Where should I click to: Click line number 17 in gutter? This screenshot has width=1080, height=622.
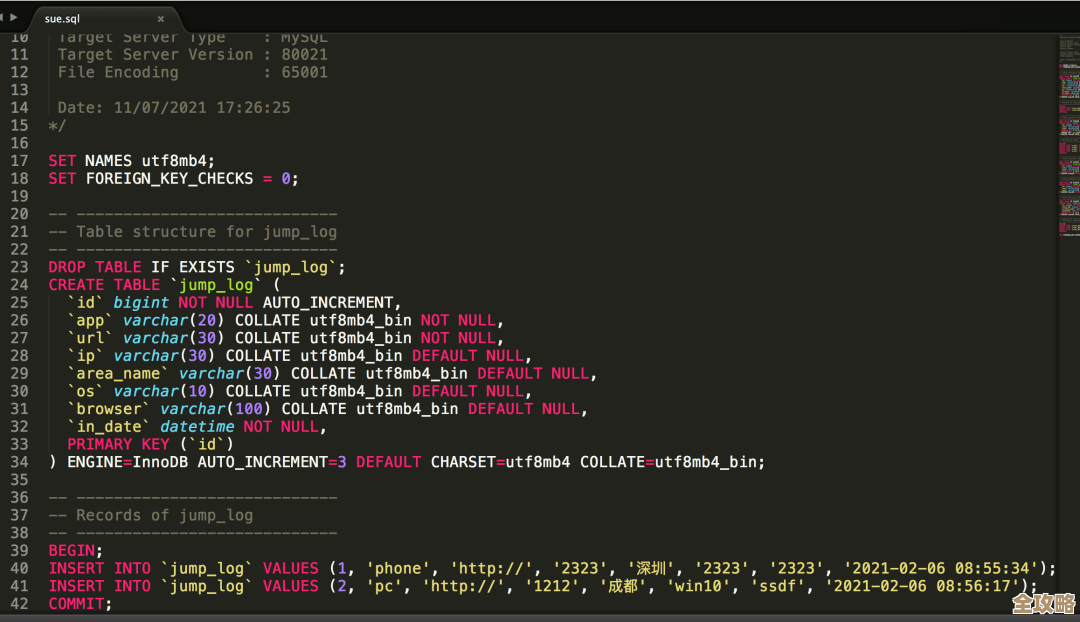[x=19, y=160]
